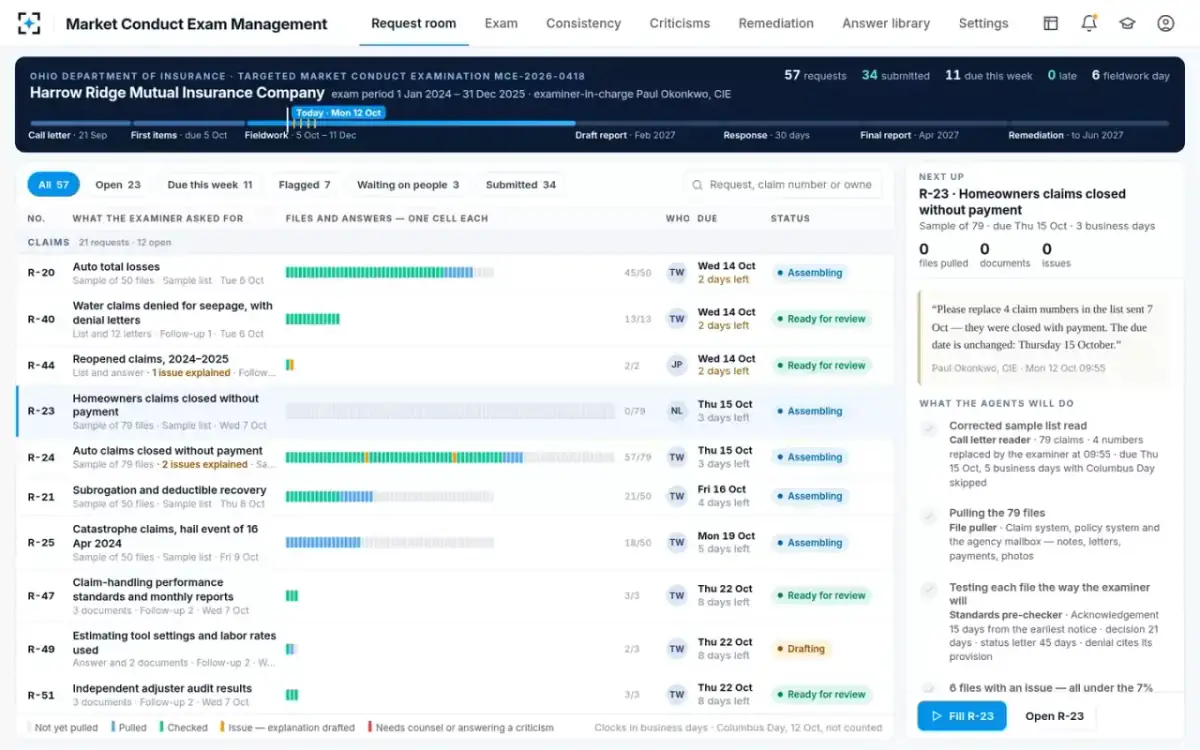
Task: Open the Criticisms tab
Action: point(680,23)
